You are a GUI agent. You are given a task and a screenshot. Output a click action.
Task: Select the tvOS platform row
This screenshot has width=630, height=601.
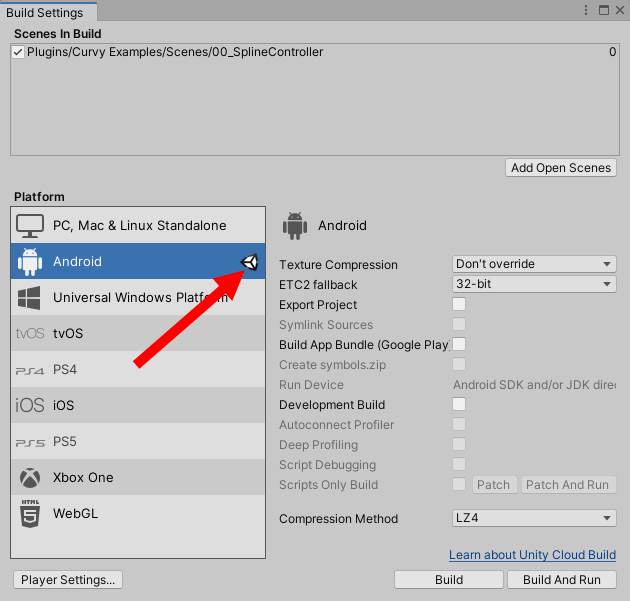pos(138,333)
